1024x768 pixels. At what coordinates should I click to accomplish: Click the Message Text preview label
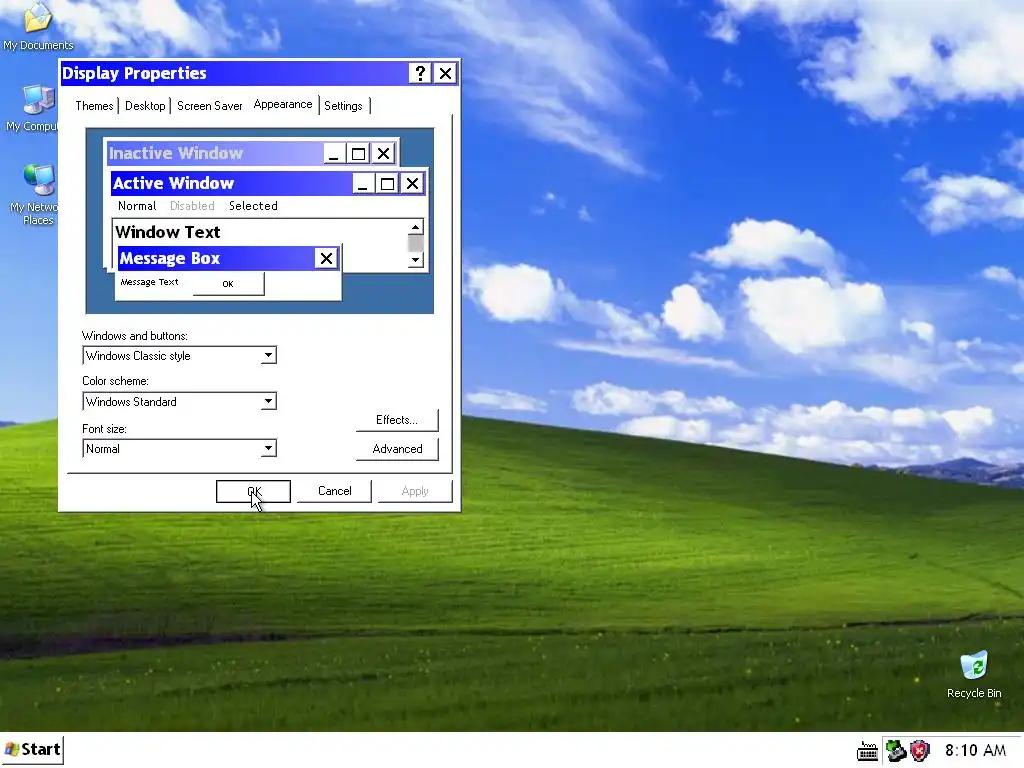pos(150,282)
